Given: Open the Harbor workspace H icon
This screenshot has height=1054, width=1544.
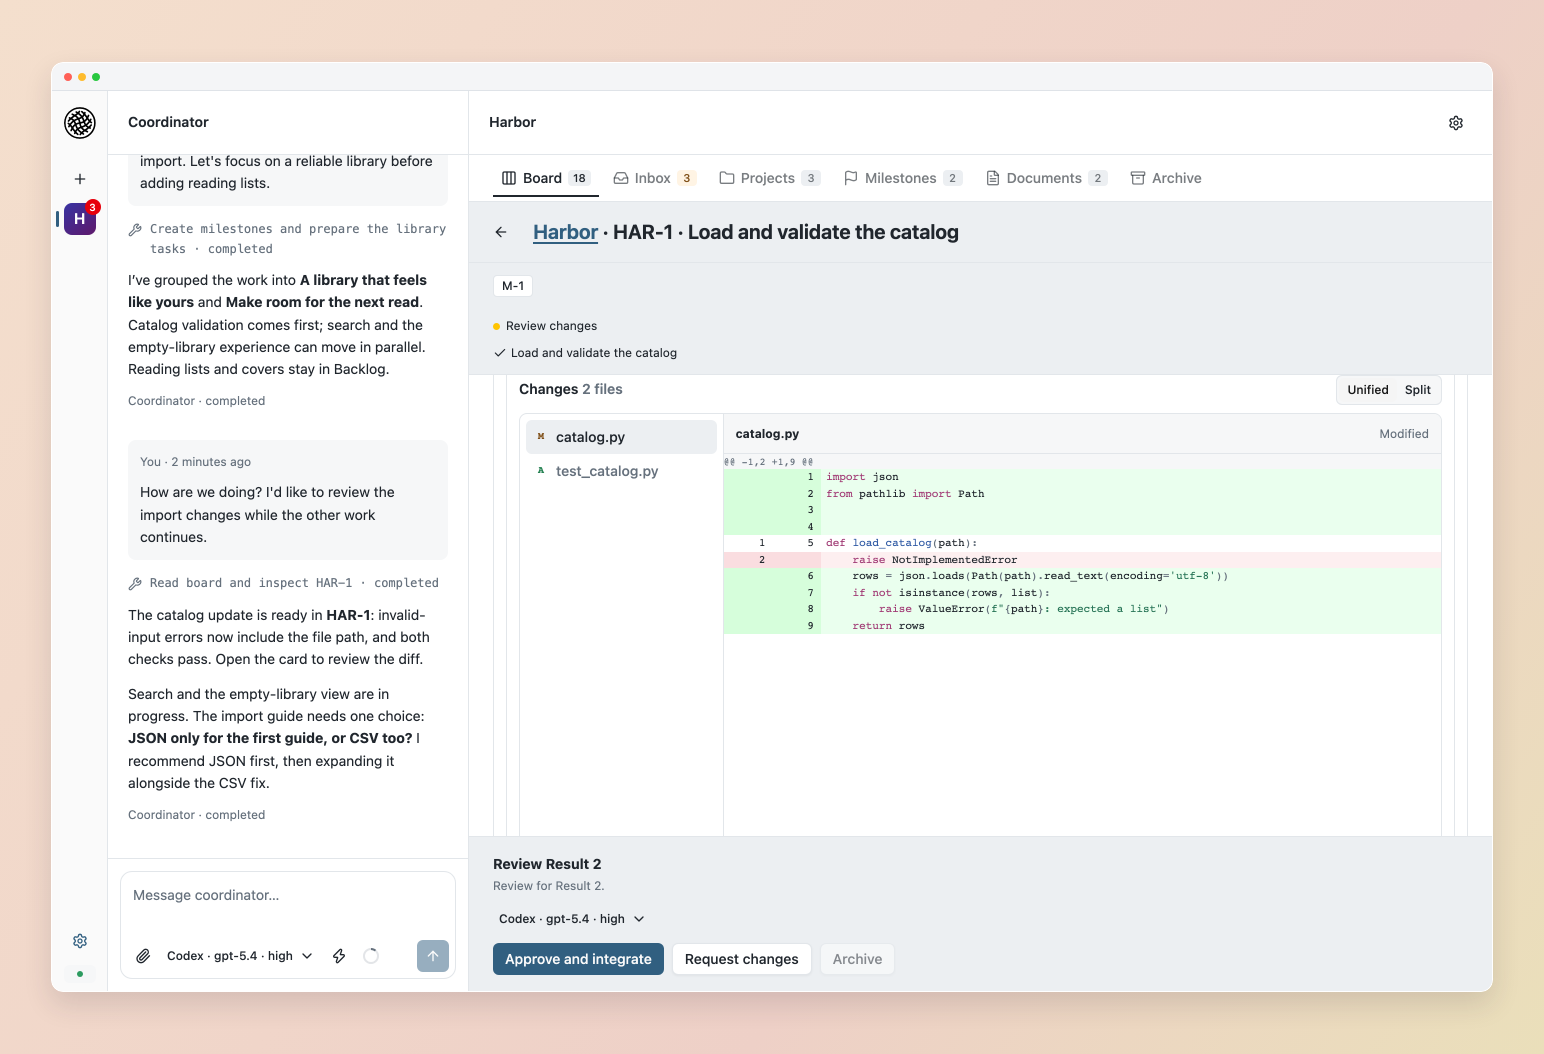Looking at the screenshot, I should (80, 219).
